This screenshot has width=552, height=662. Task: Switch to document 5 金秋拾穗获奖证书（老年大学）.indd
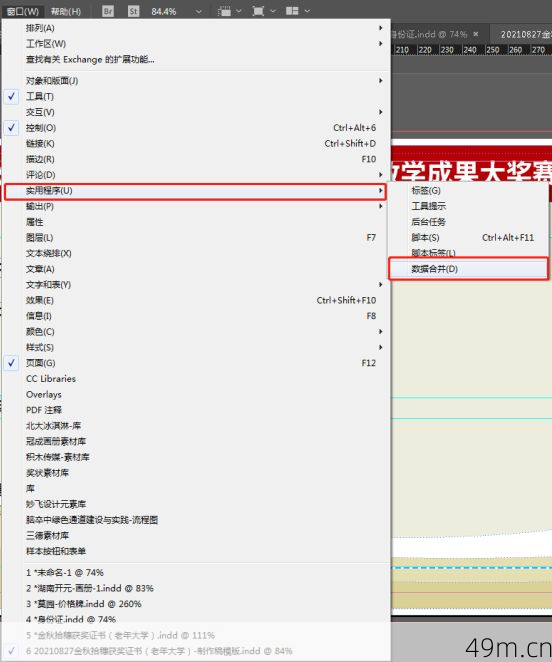196,635
